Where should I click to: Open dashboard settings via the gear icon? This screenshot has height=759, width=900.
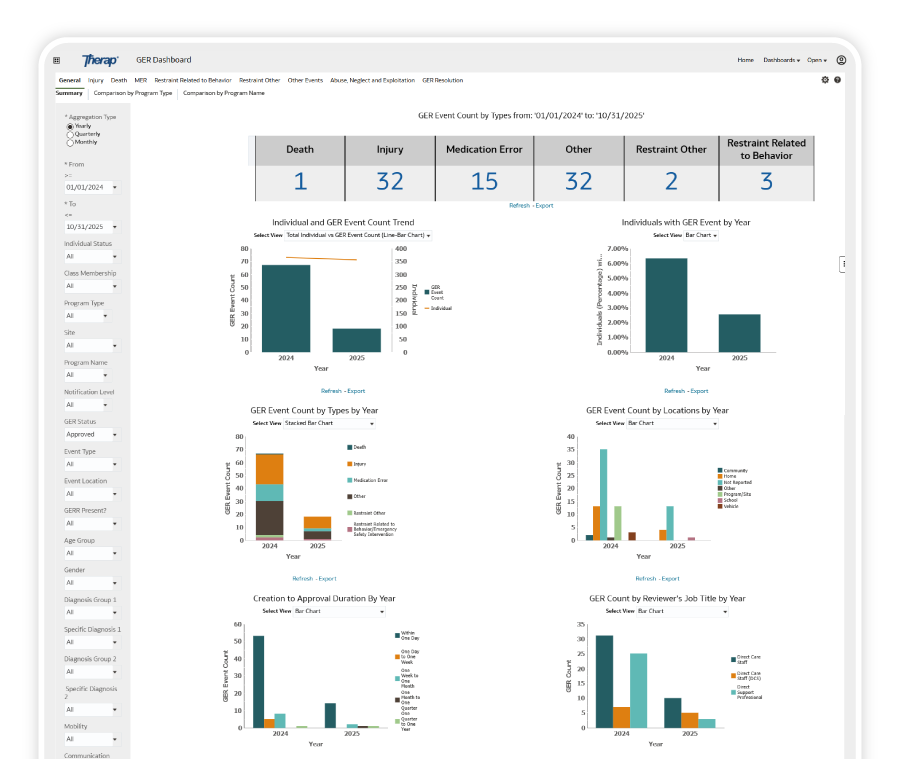point(825,78)
